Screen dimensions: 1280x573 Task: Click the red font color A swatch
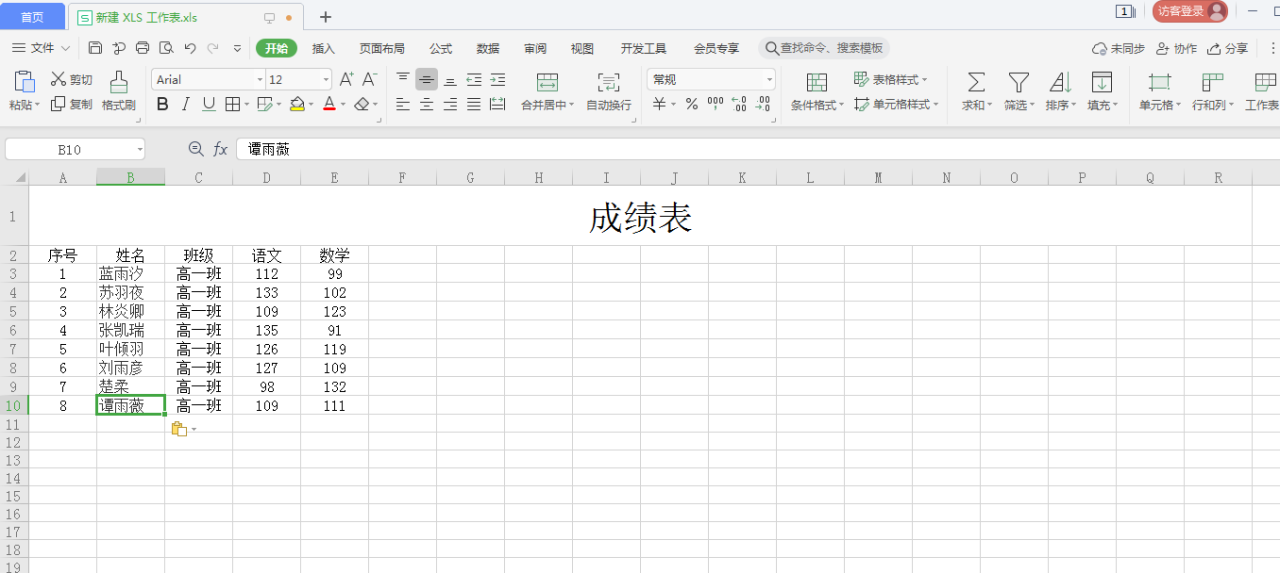329,104
